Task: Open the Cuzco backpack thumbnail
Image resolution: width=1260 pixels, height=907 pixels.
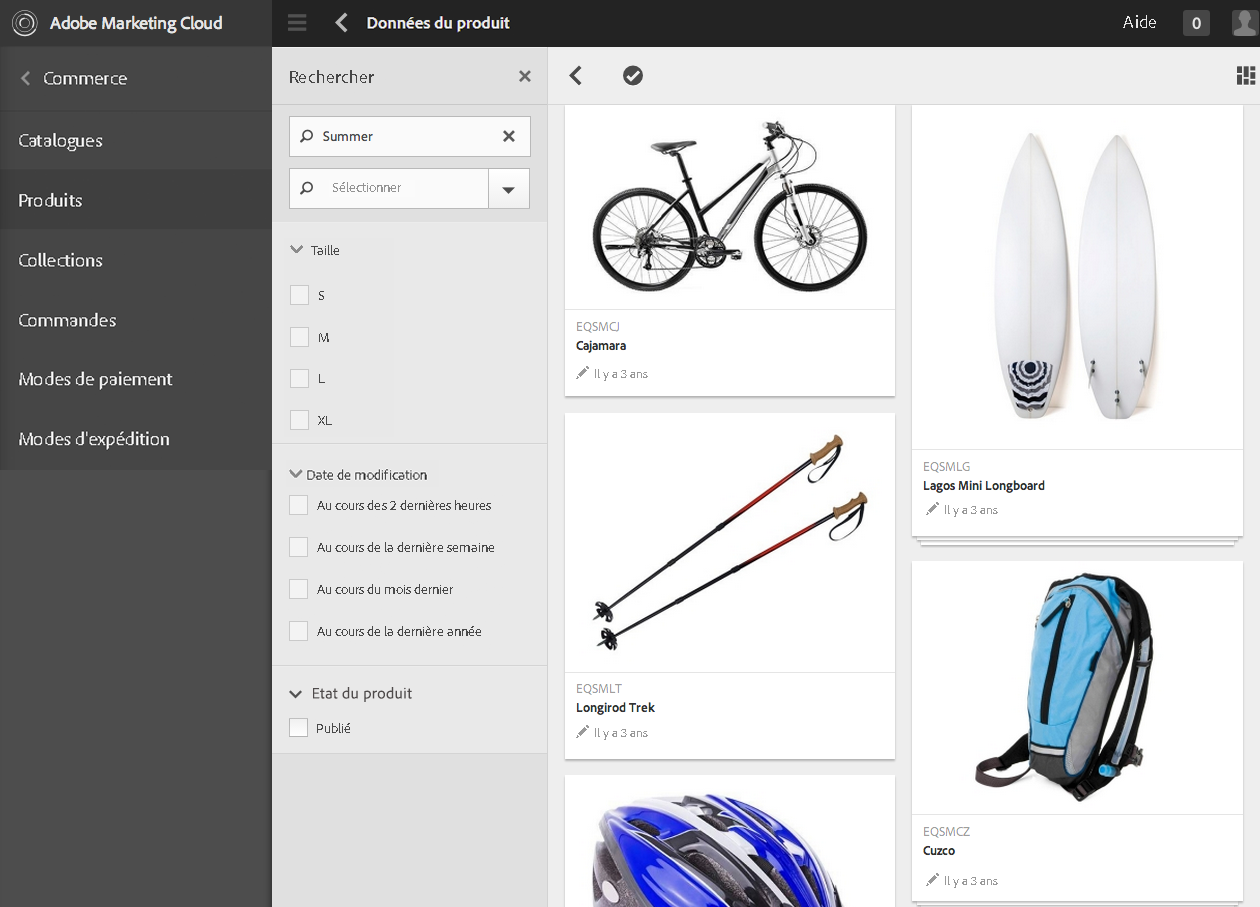Action: coord(1077,687)
